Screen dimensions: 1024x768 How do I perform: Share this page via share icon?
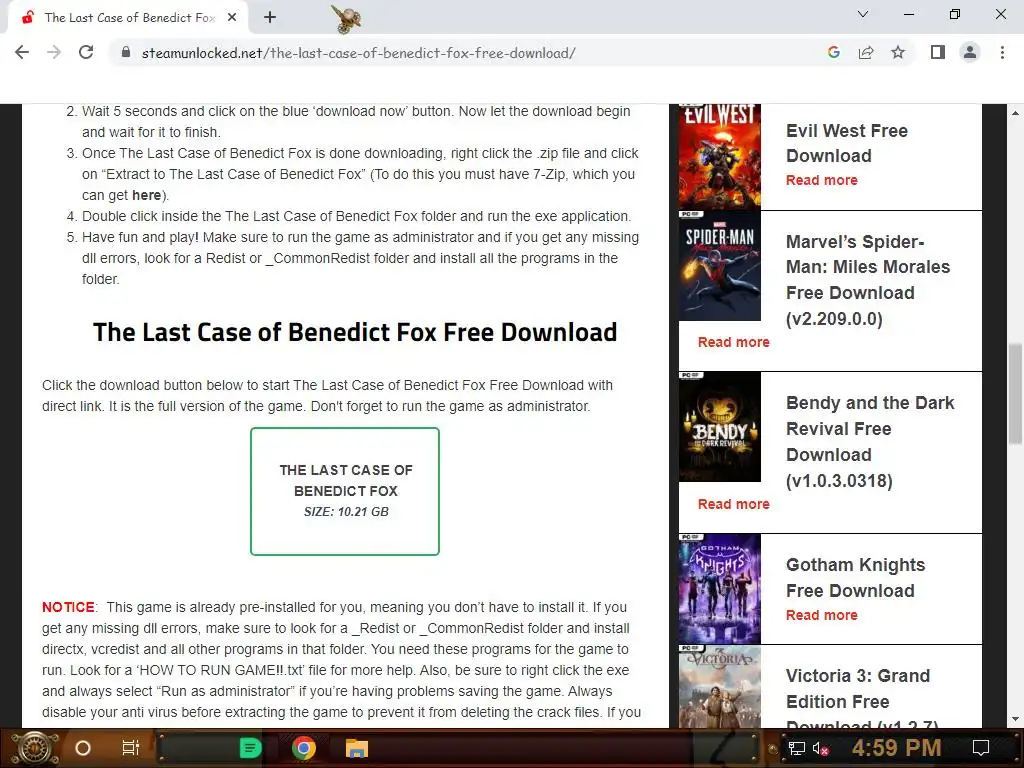(866, 52)
